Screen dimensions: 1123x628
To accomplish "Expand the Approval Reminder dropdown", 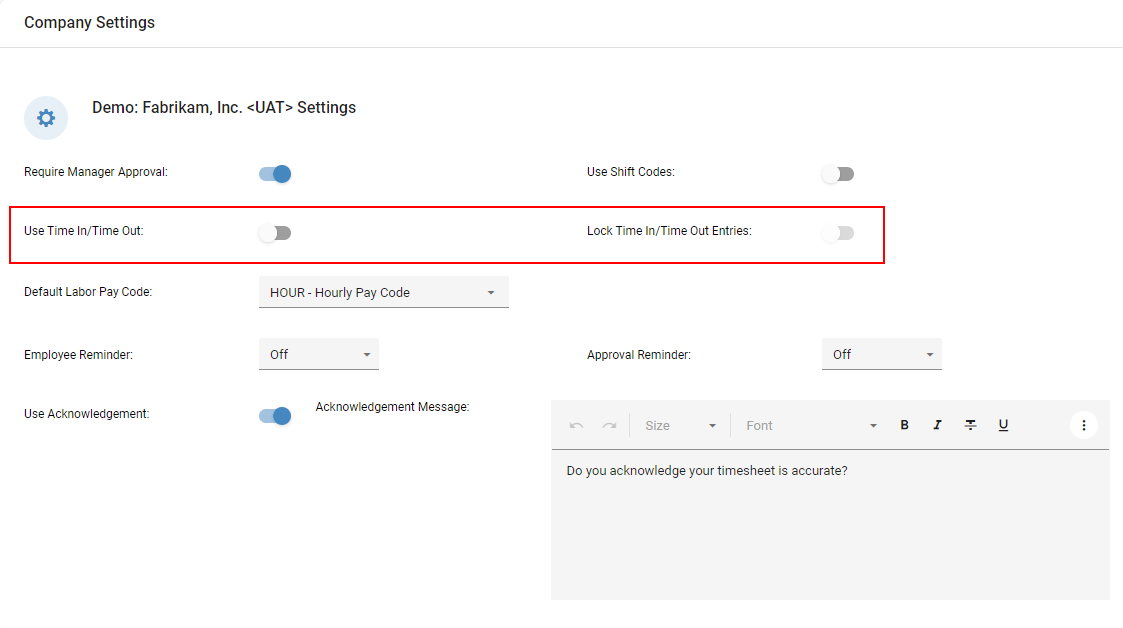I will (x=881, y=354).
